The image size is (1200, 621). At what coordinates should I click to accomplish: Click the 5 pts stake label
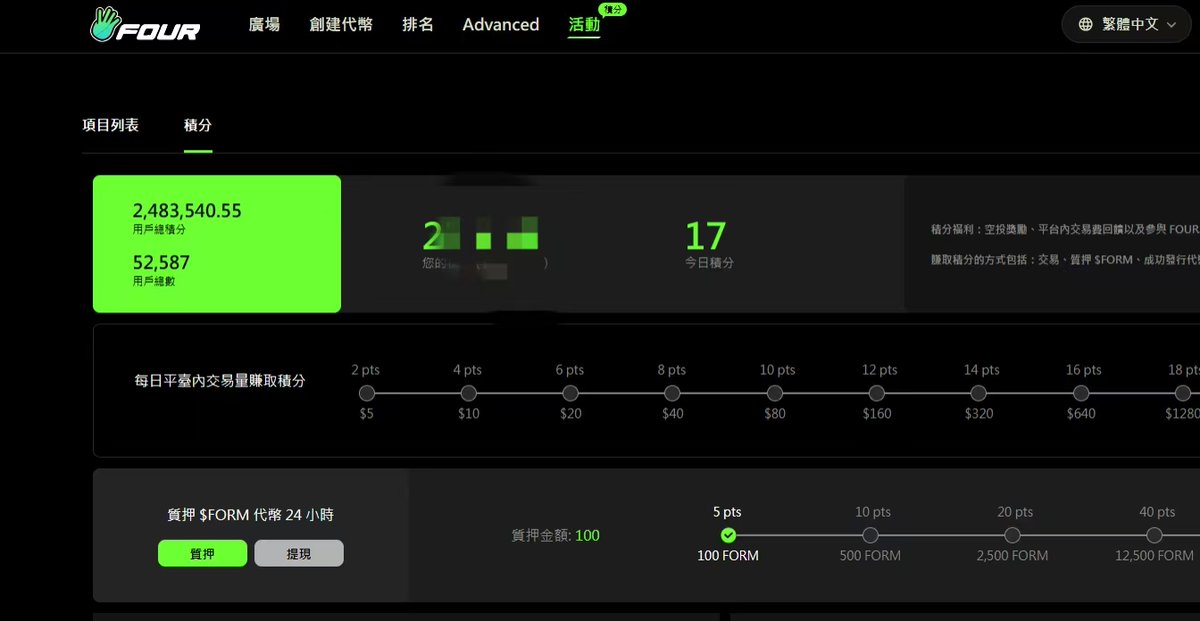coord(727,512)
